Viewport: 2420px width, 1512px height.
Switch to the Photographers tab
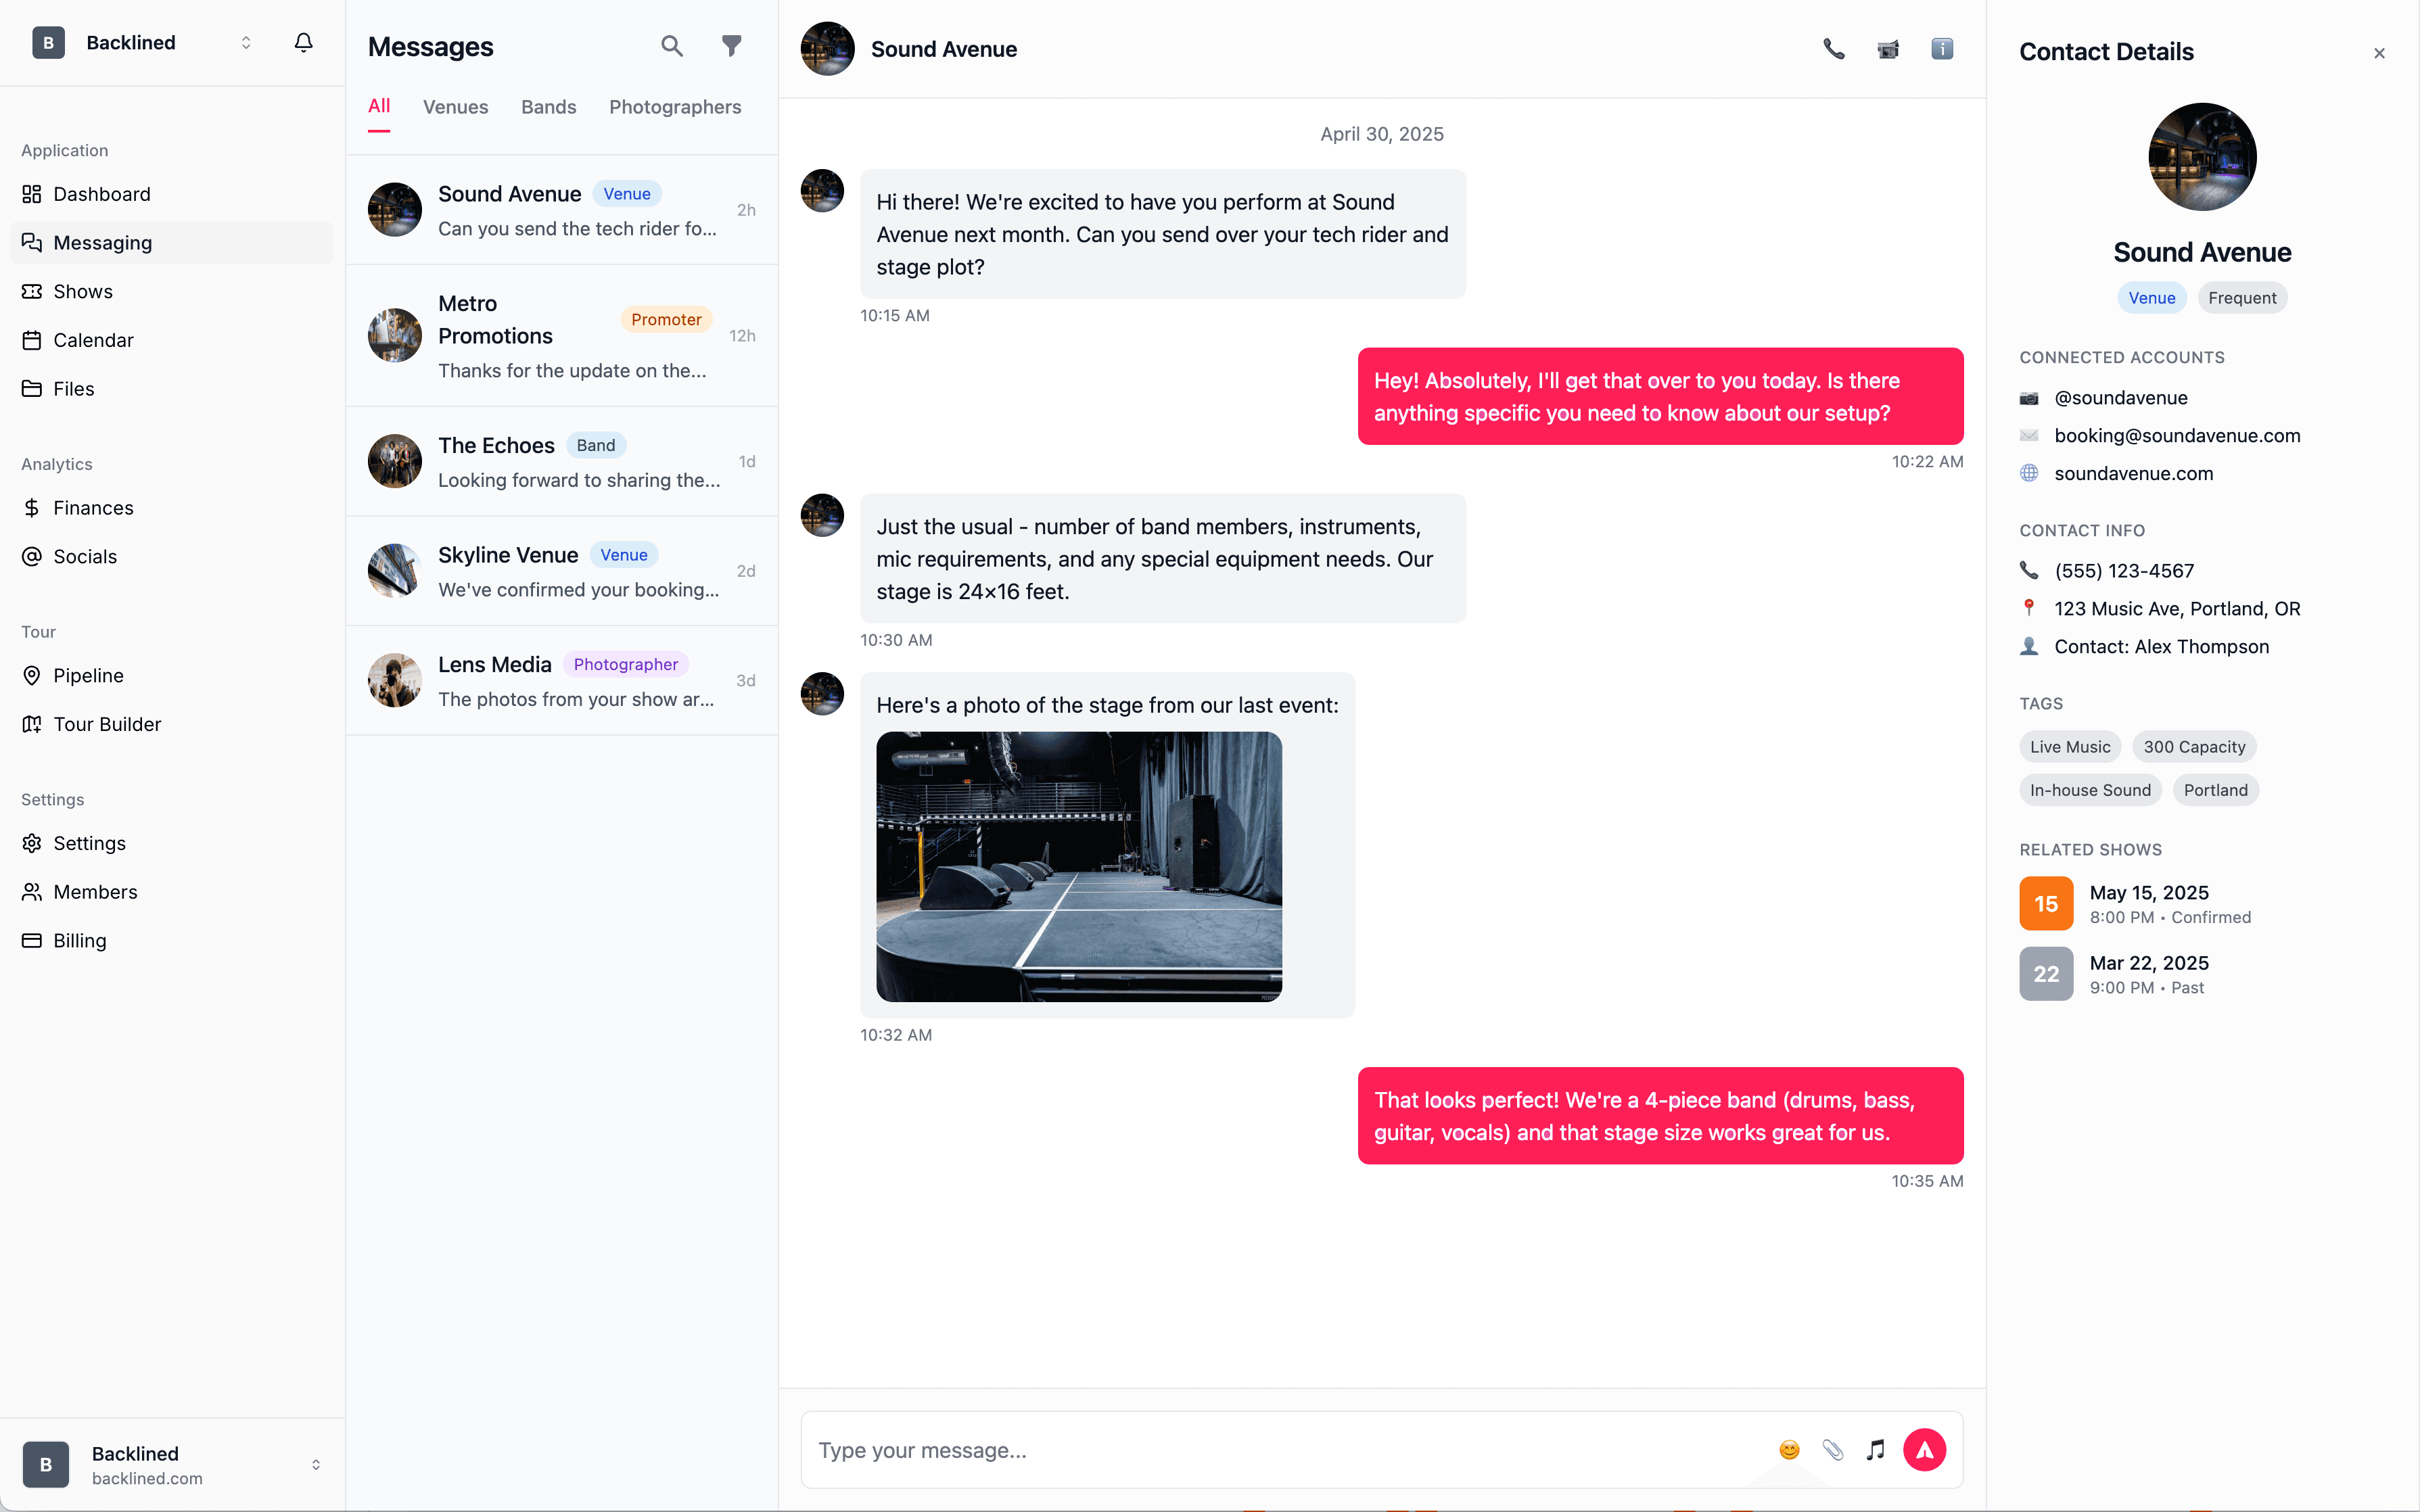tap(675, 107)
